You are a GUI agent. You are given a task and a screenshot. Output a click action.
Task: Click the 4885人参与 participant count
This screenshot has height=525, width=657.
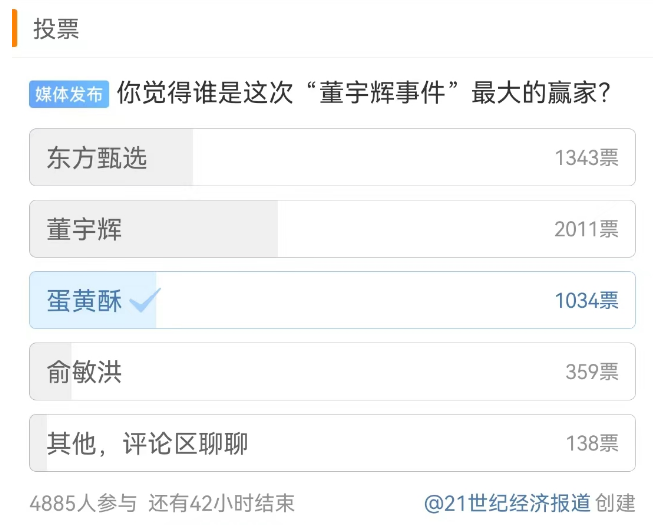(x=83, y=503)
